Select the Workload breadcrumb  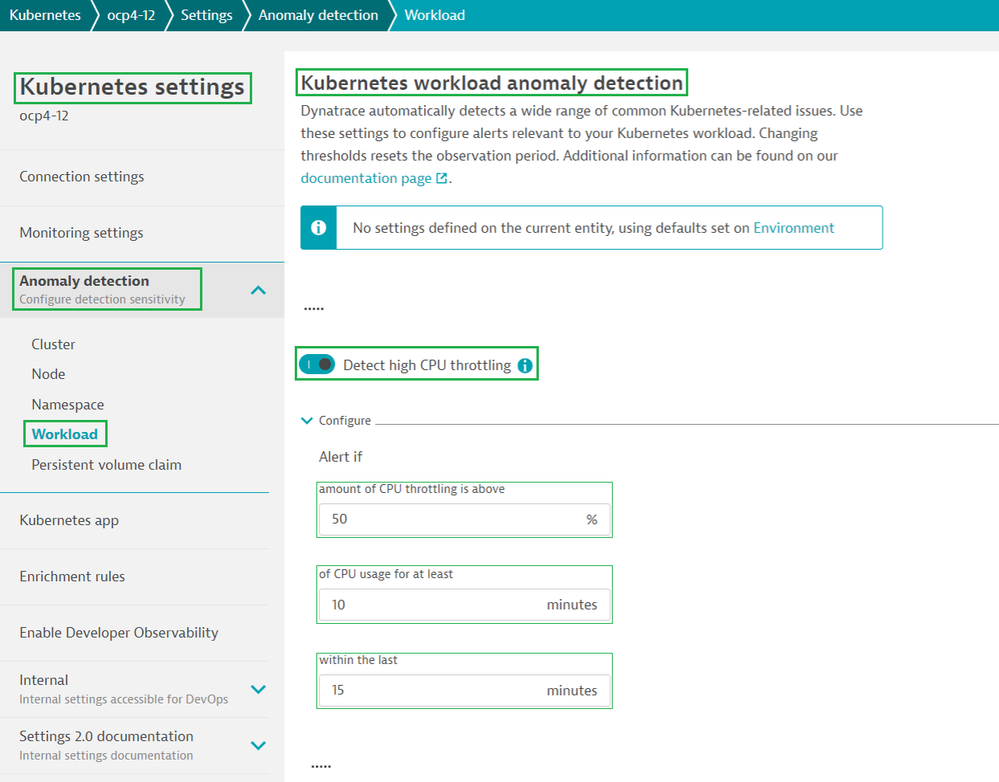pos(435,15)
